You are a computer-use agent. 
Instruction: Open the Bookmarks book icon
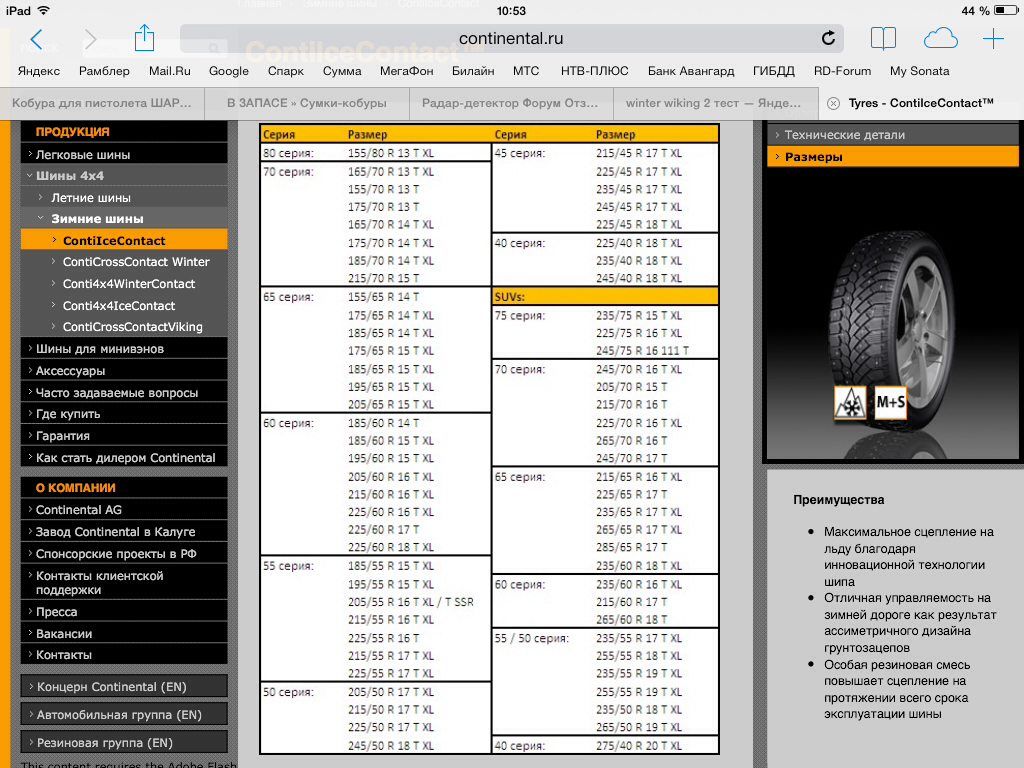(883, 39)
